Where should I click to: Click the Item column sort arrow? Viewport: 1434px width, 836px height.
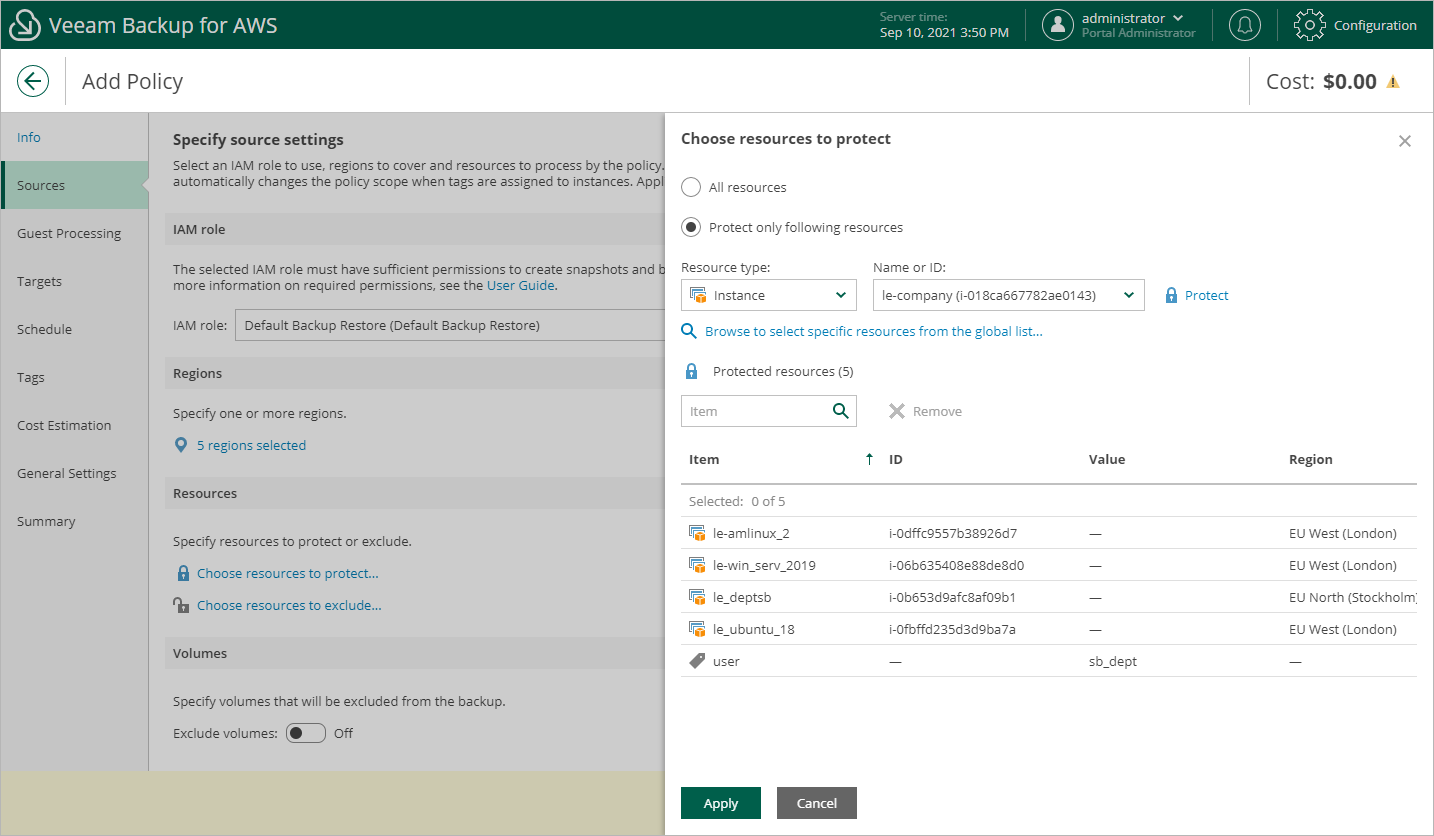869,459
